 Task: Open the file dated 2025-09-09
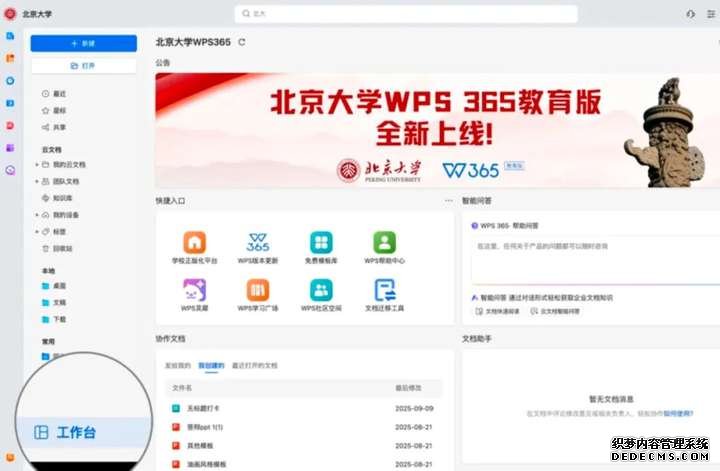point(303,408)
